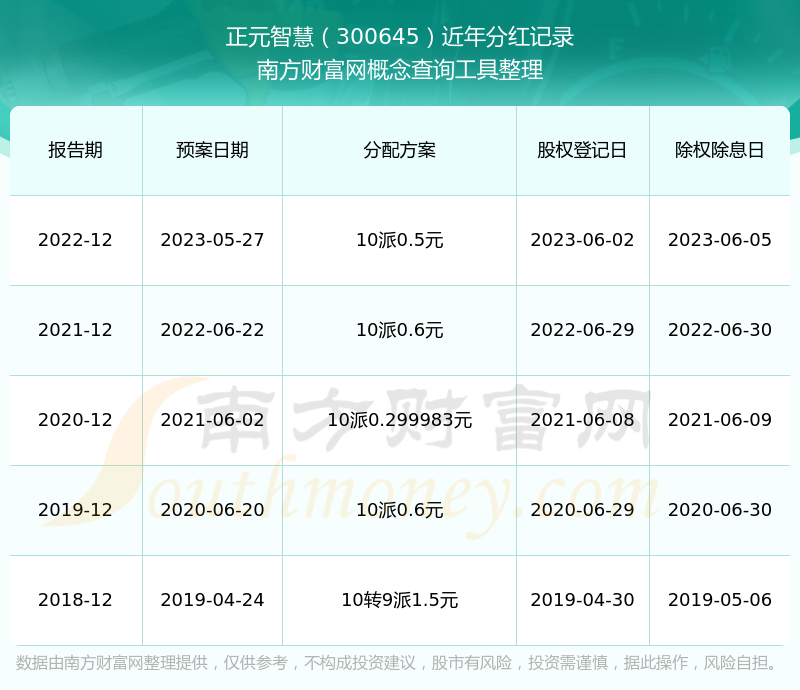Click record date 2023-06-02
The image size is (800, 690).
[582, 240]
